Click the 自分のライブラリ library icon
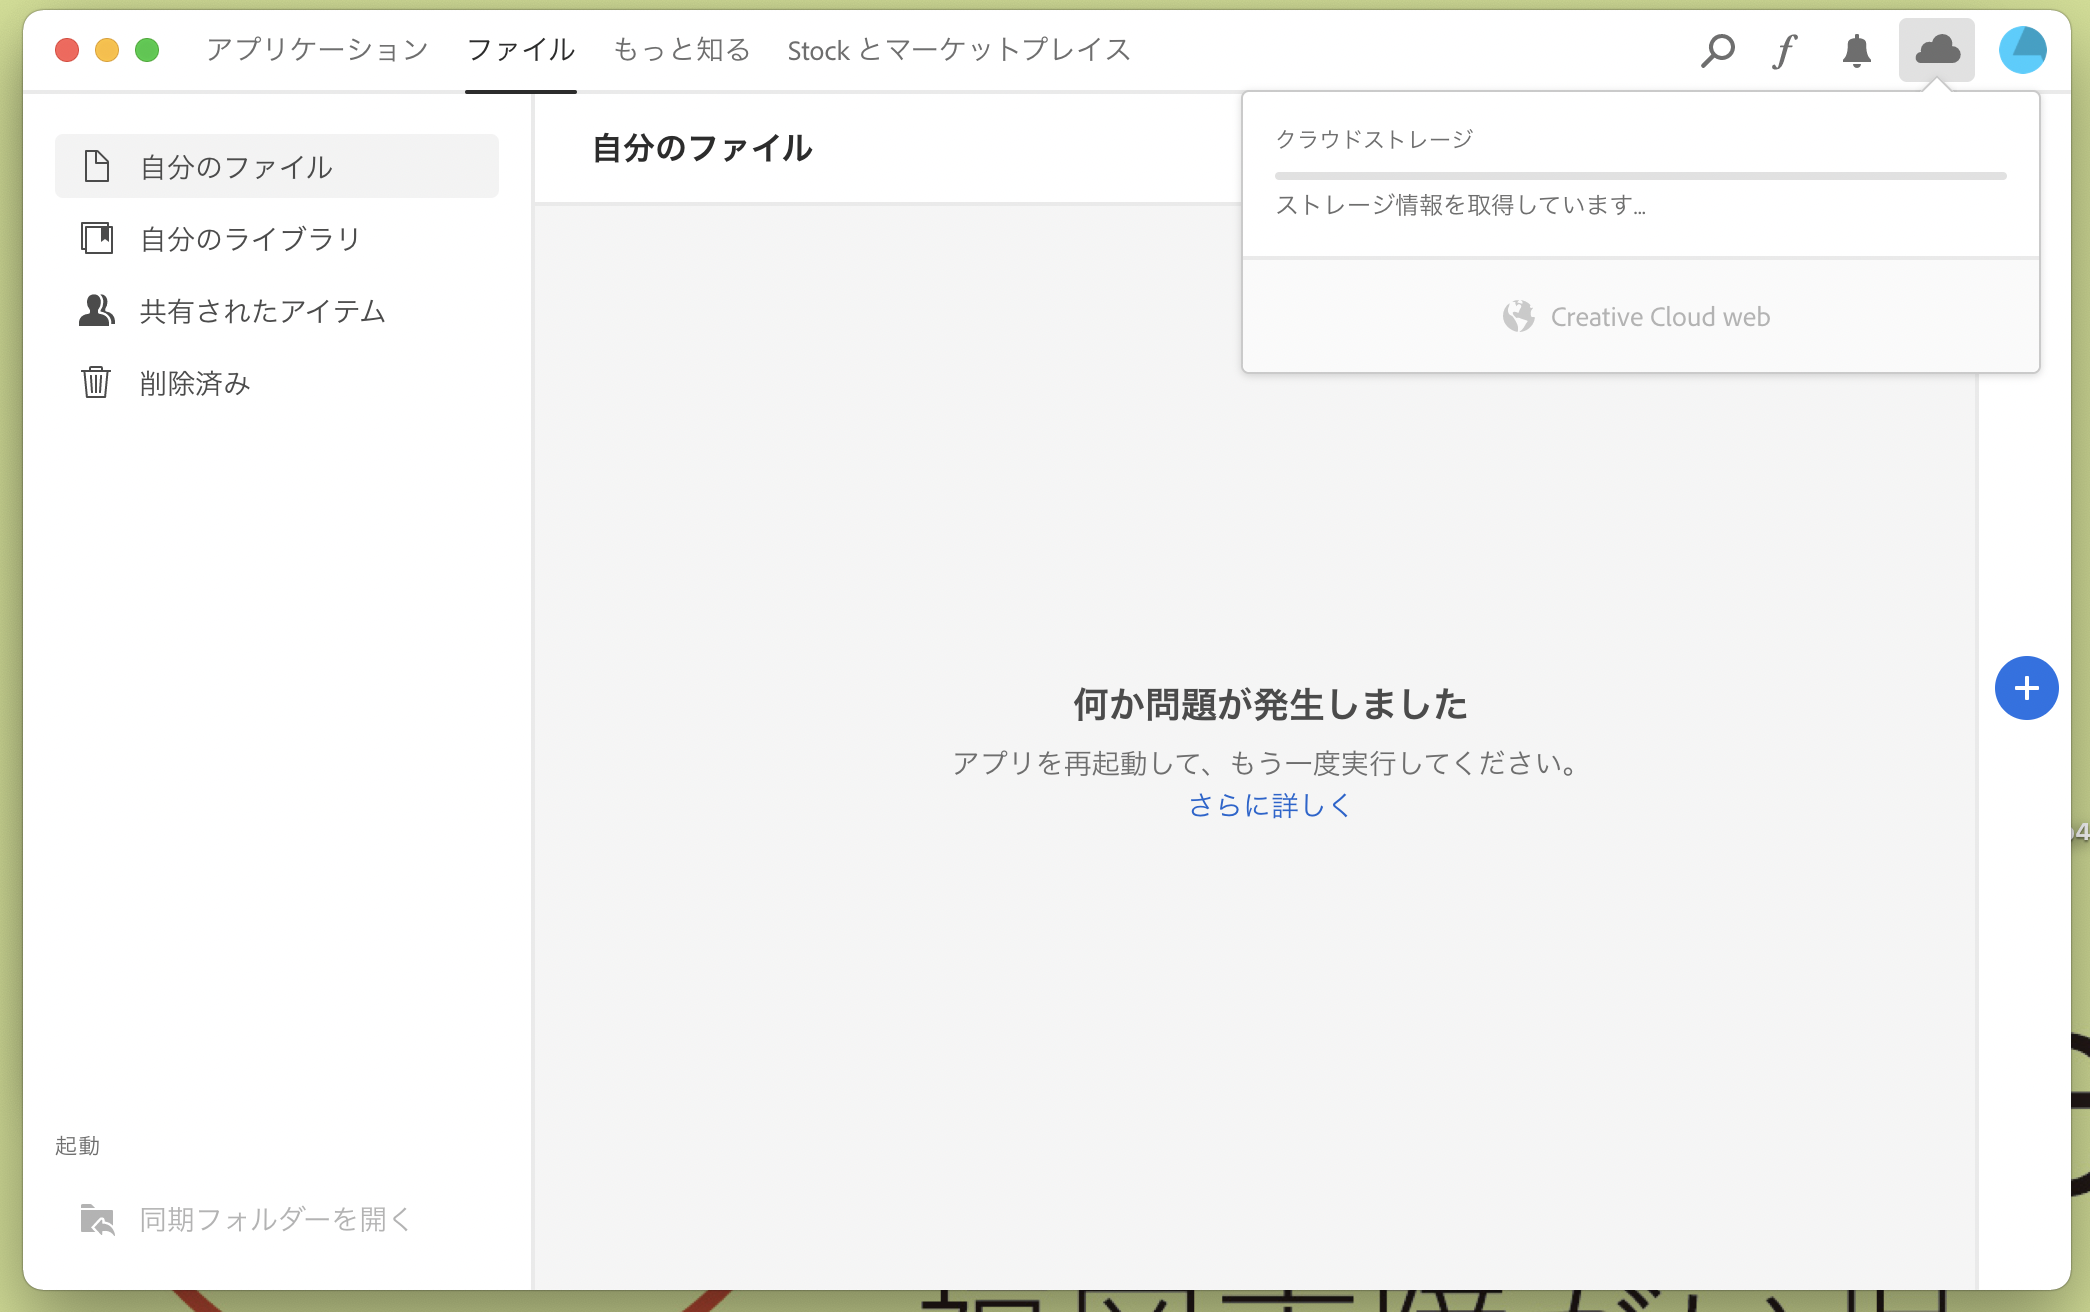The height and width of the screenshot is (1312, 2090). tap(96, 238)
